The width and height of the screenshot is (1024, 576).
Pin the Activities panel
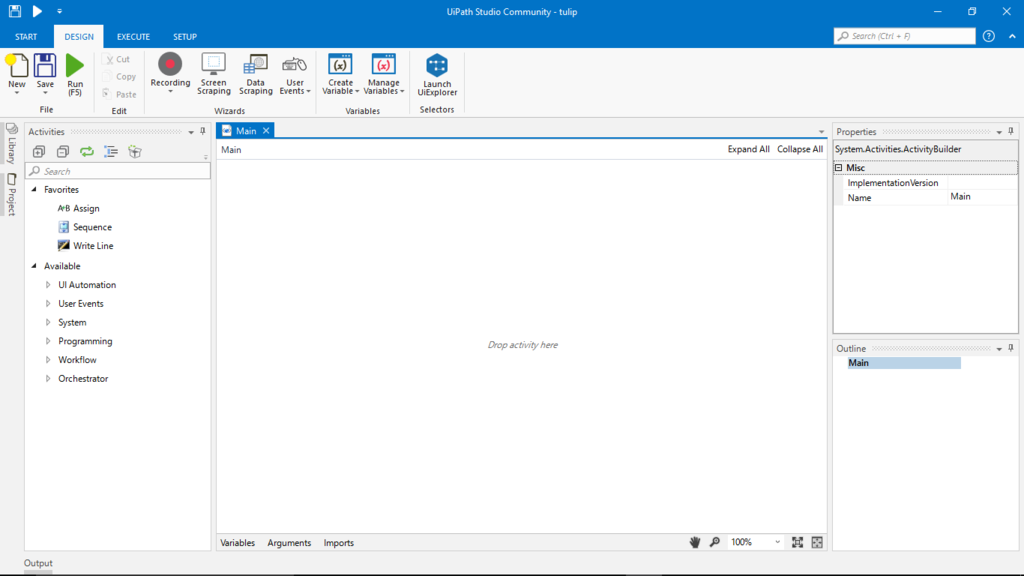click(203, 131)
